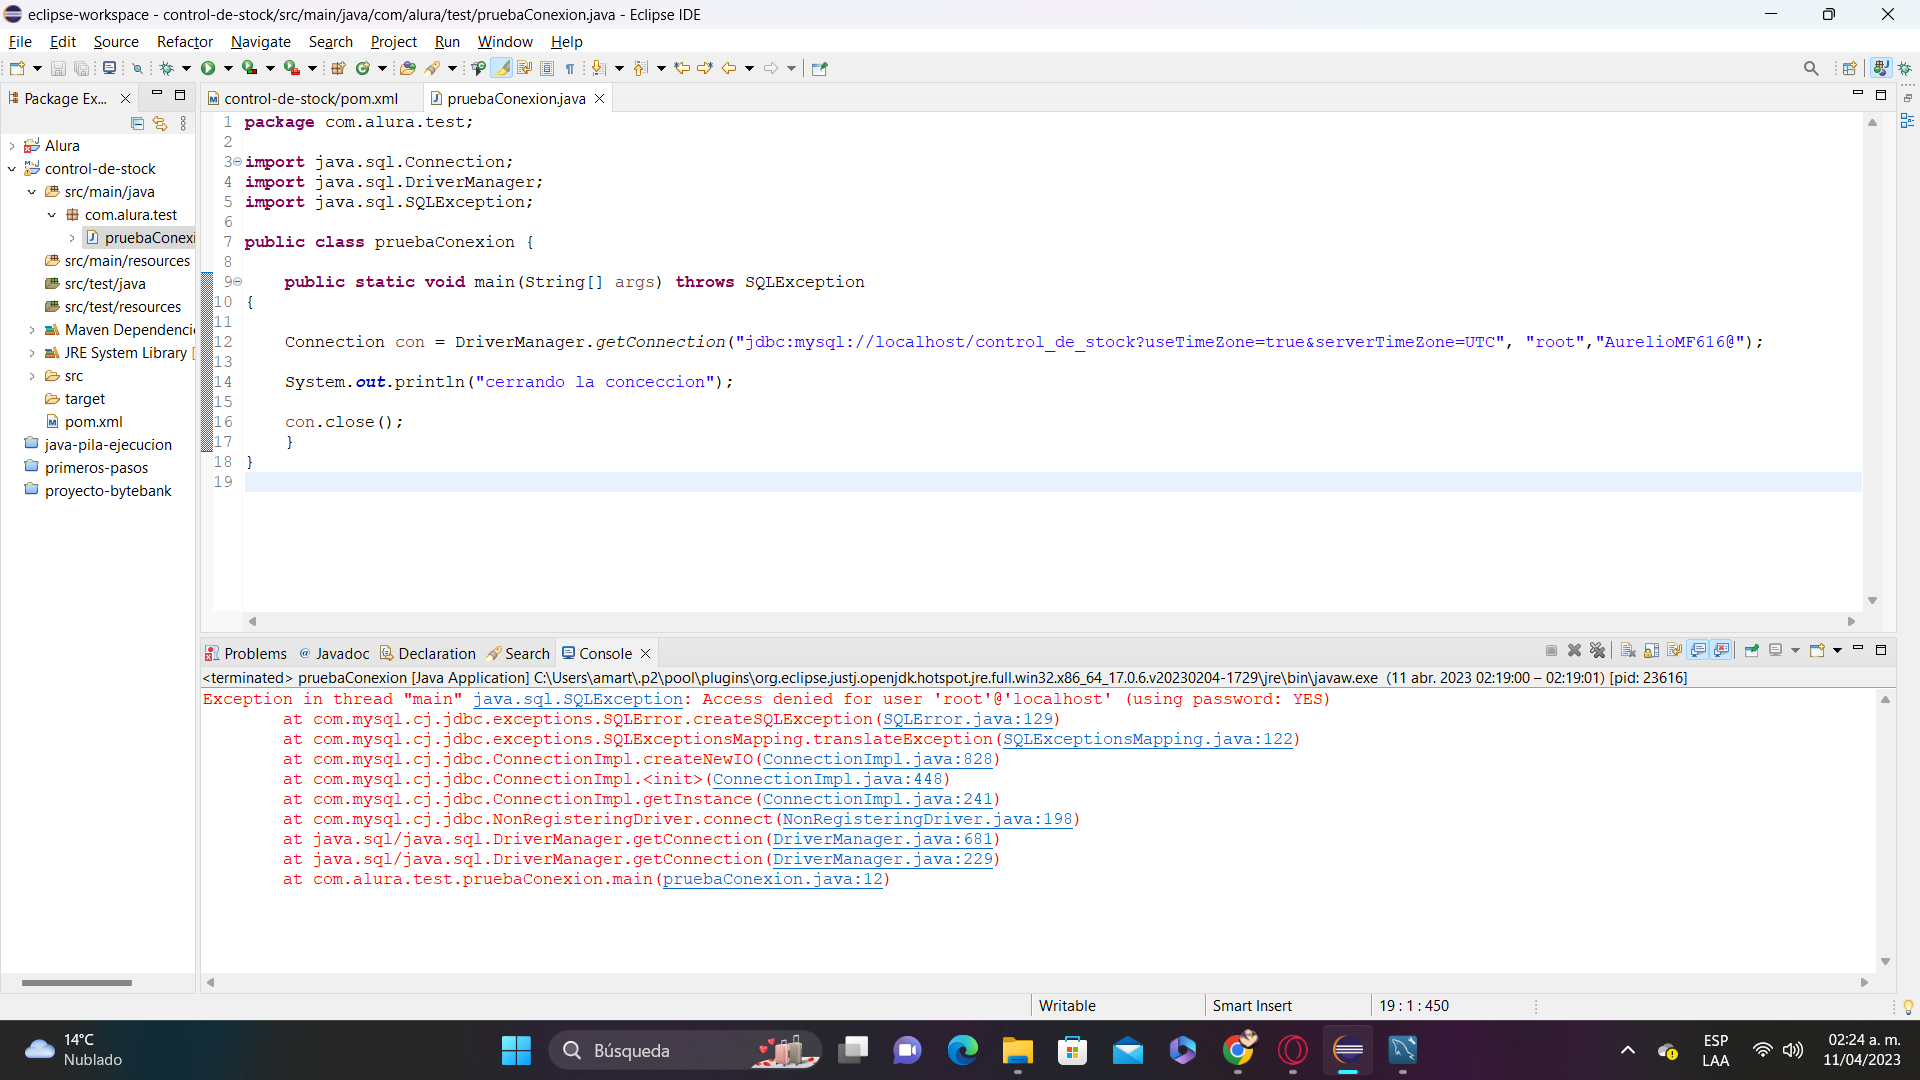Click the toolbar magnifier search icon
This screenshot has width=1920, height=1080.
point(1811,68)
